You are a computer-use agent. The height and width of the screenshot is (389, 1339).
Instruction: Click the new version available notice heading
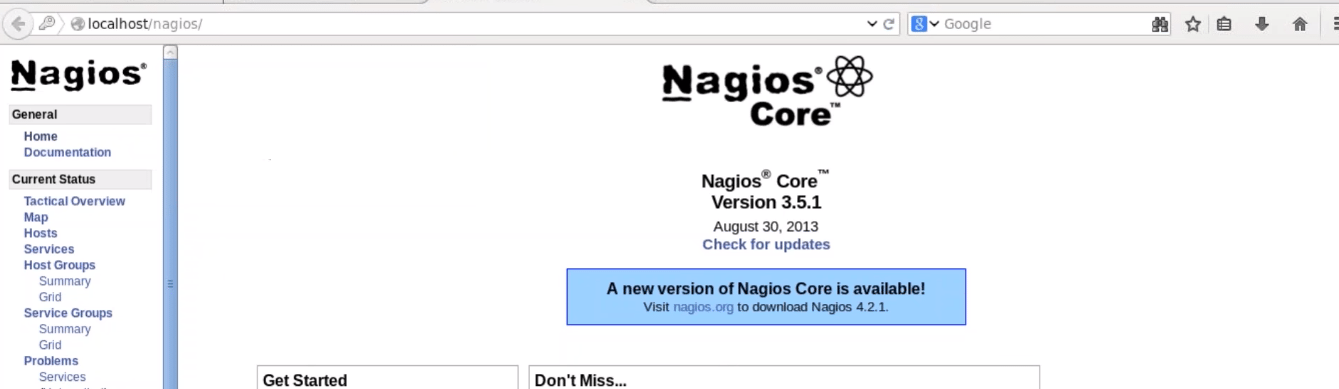(x=766, y=288)
